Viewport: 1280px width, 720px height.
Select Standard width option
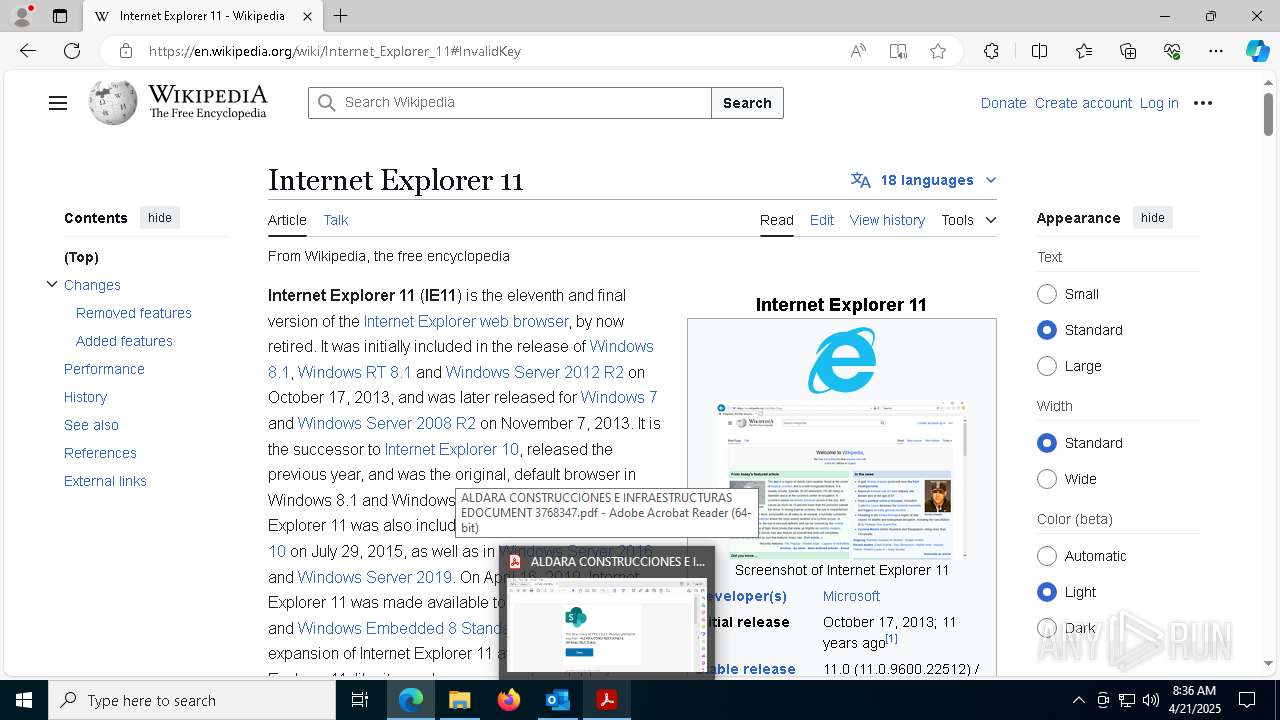click(x=1047, y=443)
